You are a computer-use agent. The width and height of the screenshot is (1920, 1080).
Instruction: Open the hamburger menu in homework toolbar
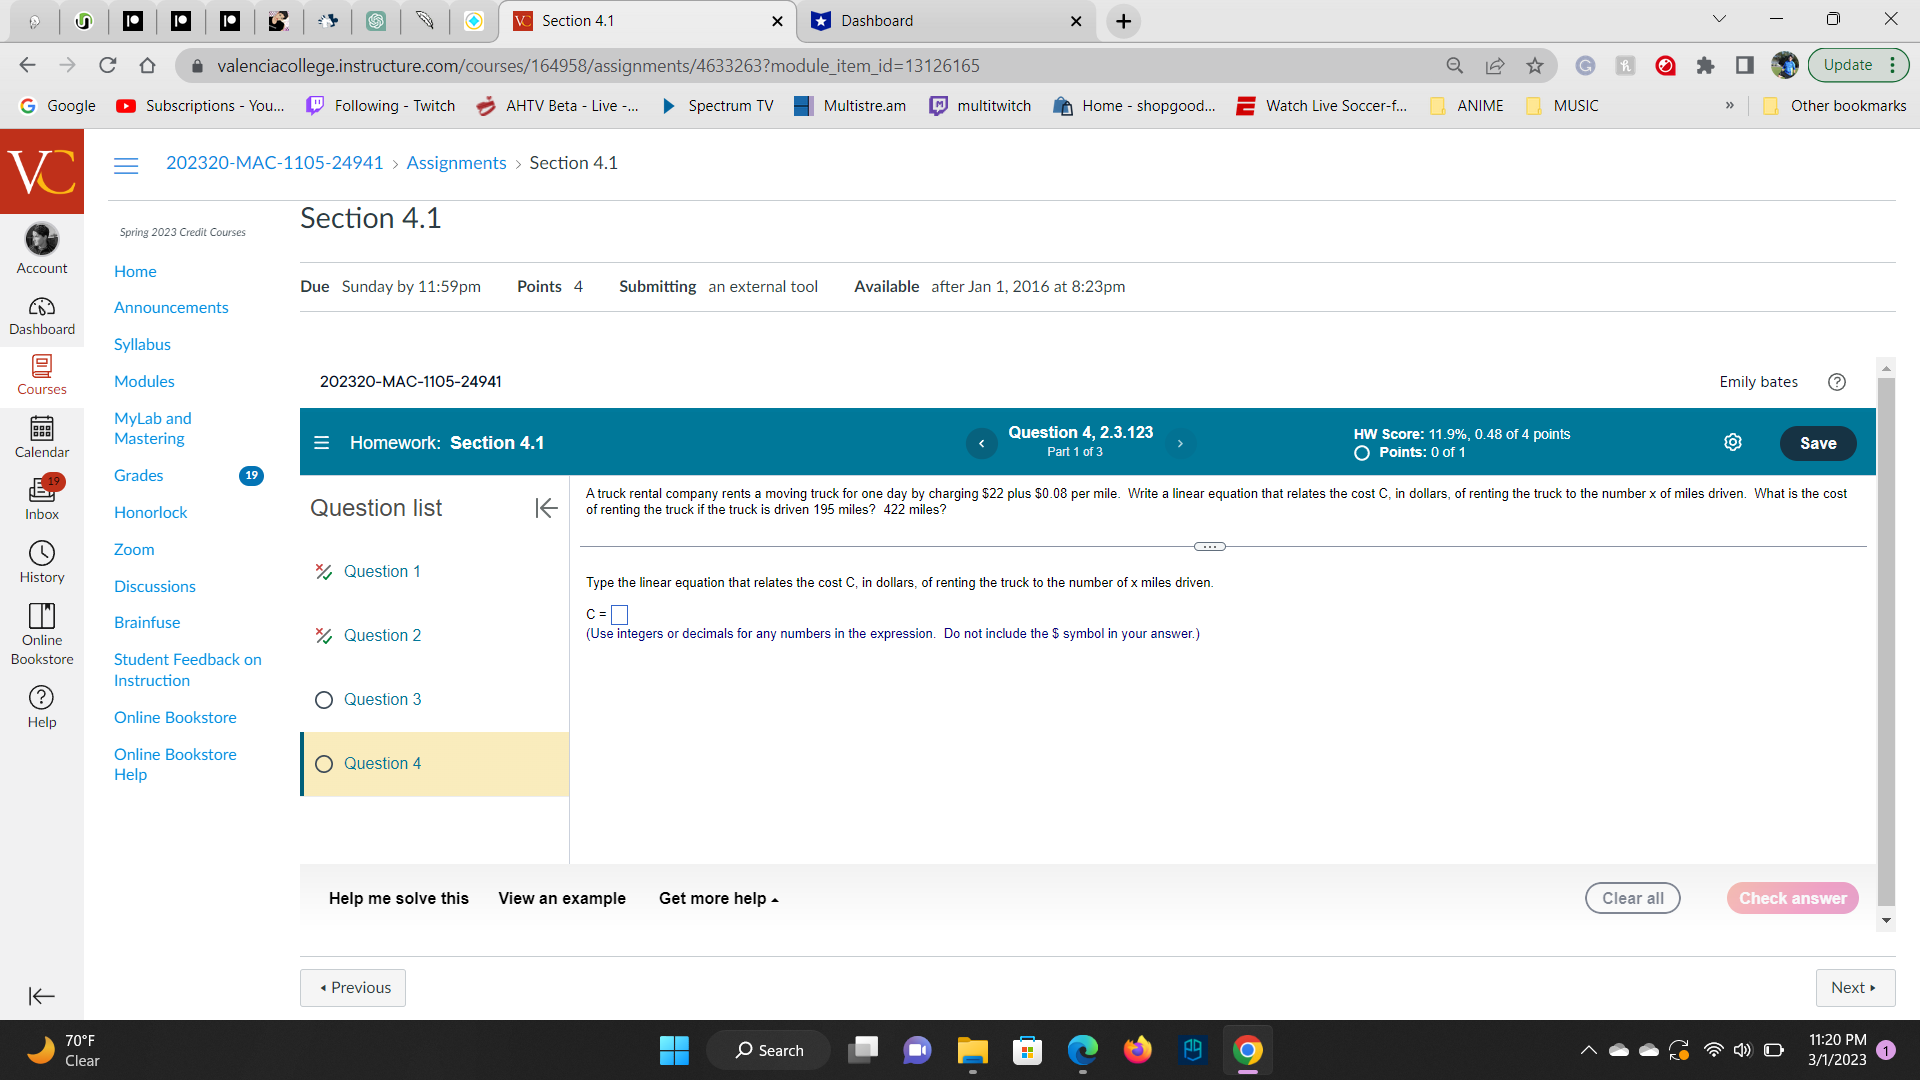[x=321, y=443]
